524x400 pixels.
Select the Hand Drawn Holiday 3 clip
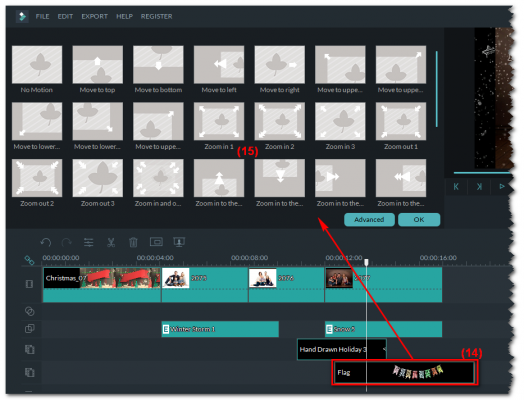pos(342,350)
